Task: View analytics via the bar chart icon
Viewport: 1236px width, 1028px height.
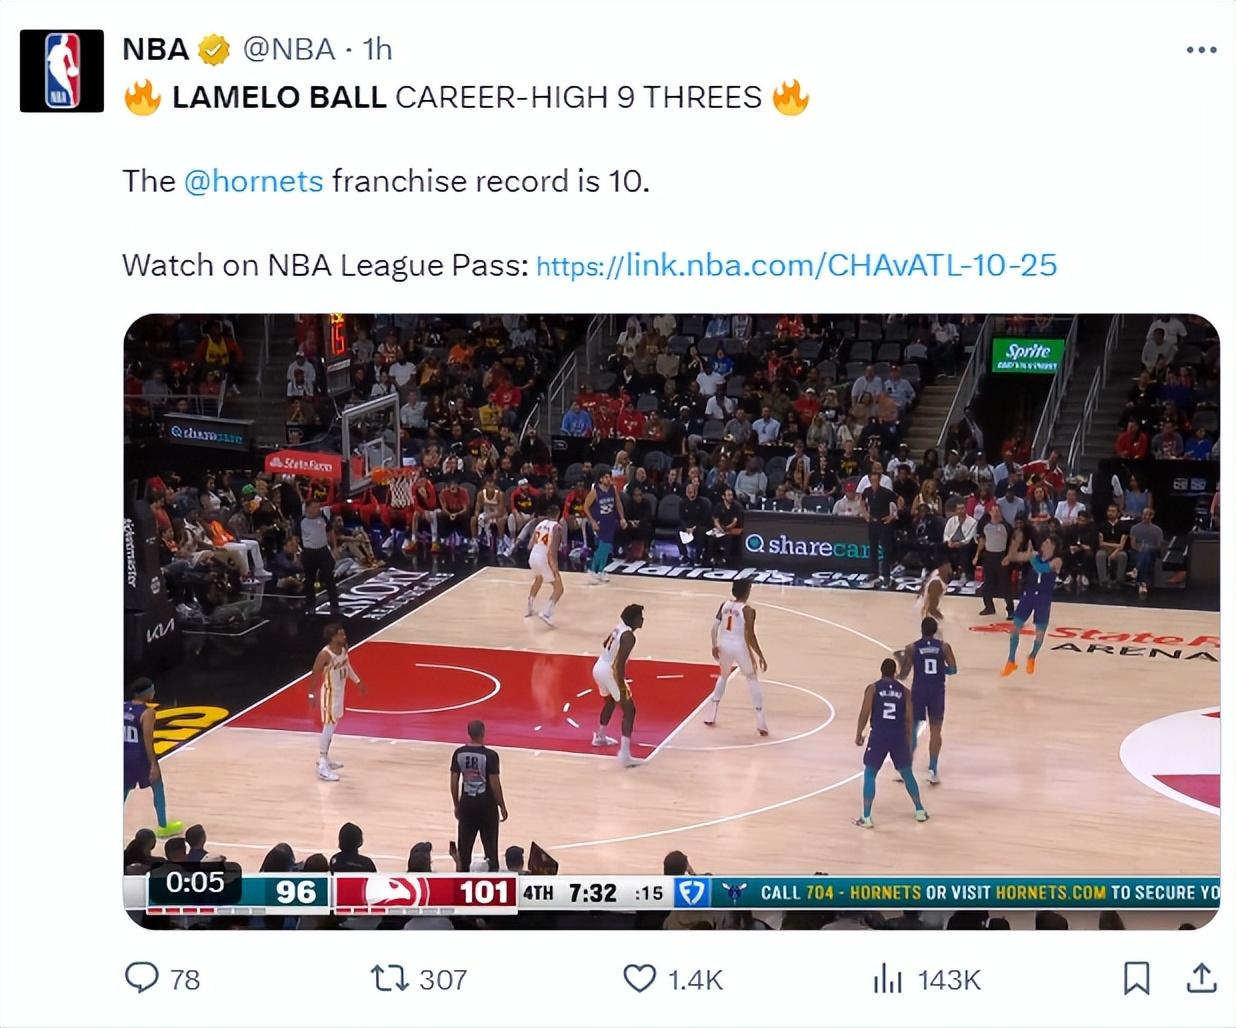Action: coord(888,978)
